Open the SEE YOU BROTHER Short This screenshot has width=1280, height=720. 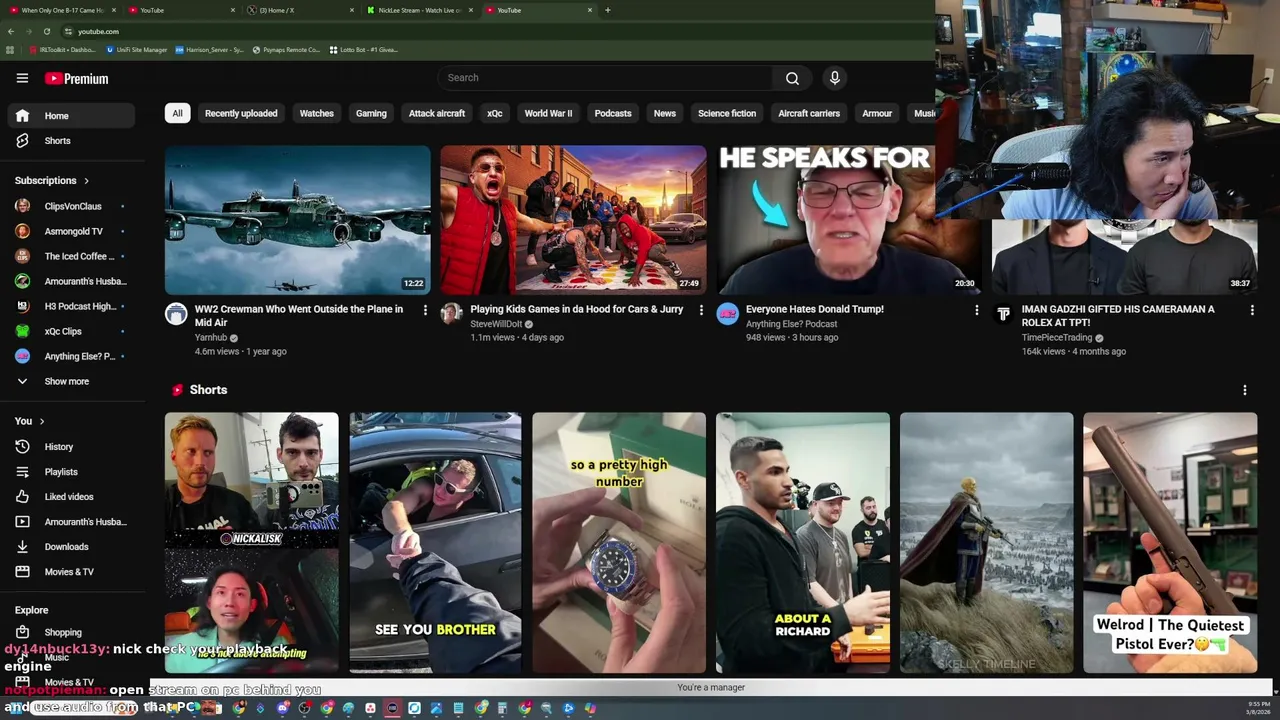point(435,543)
